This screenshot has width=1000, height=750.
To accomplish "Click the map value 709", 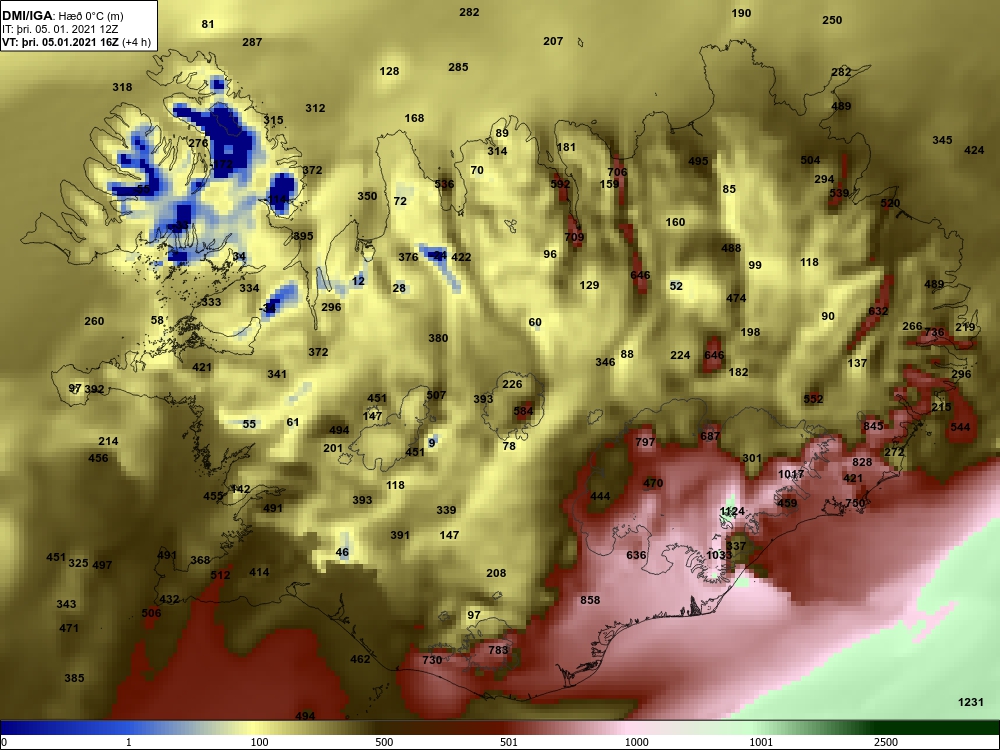I will tap(574, 237).
